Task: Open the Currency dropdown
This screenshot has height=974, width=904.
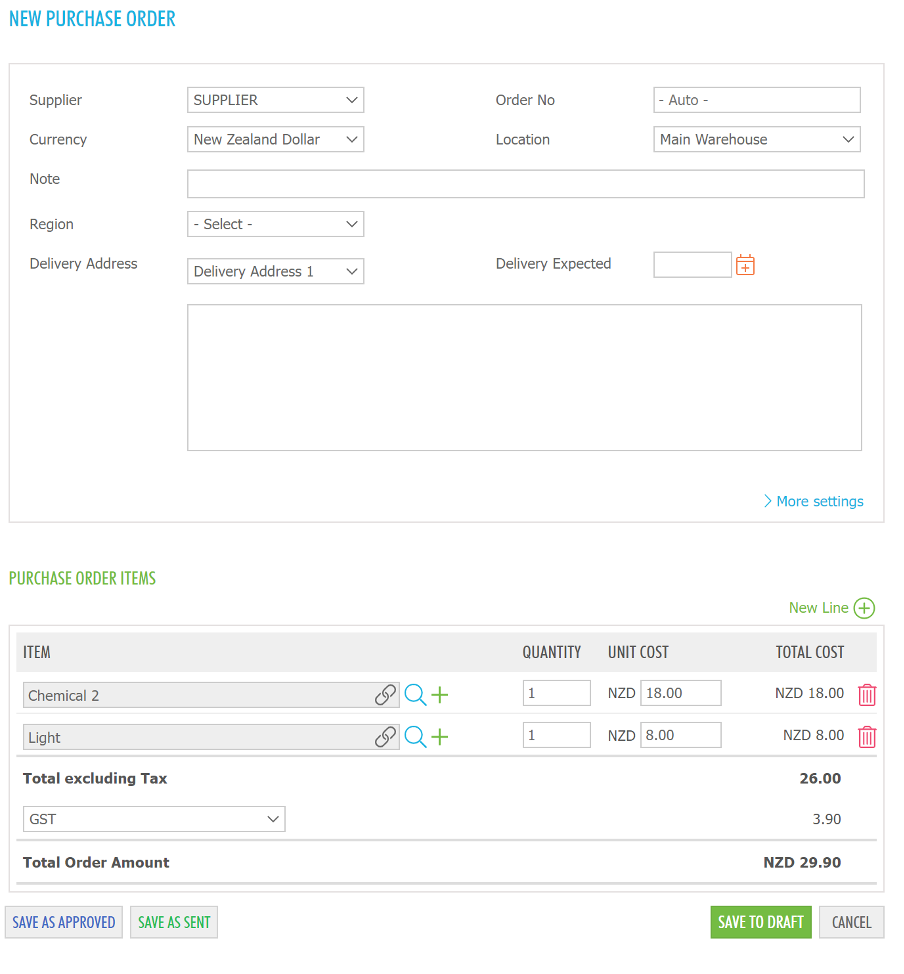Action: click(x=275, y=140)
